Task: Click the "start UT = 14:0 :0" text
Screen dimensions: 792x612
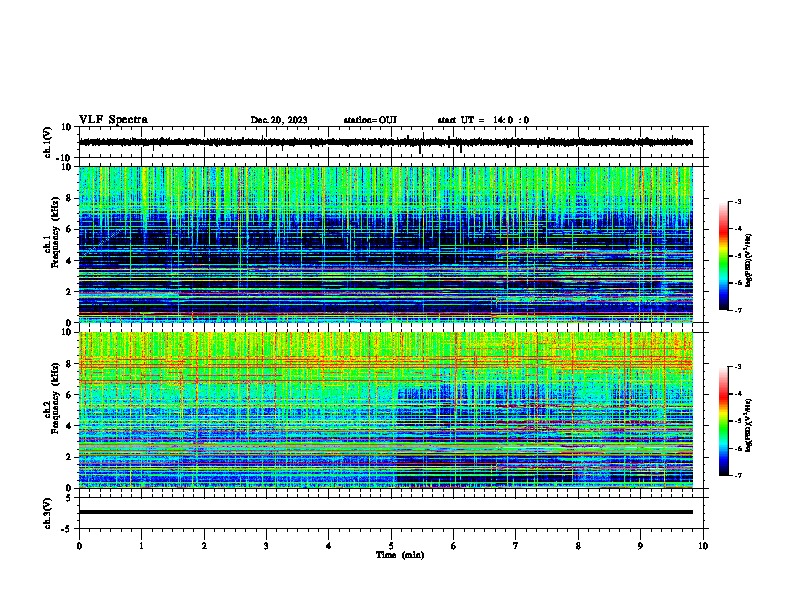Action: point(483,120)
